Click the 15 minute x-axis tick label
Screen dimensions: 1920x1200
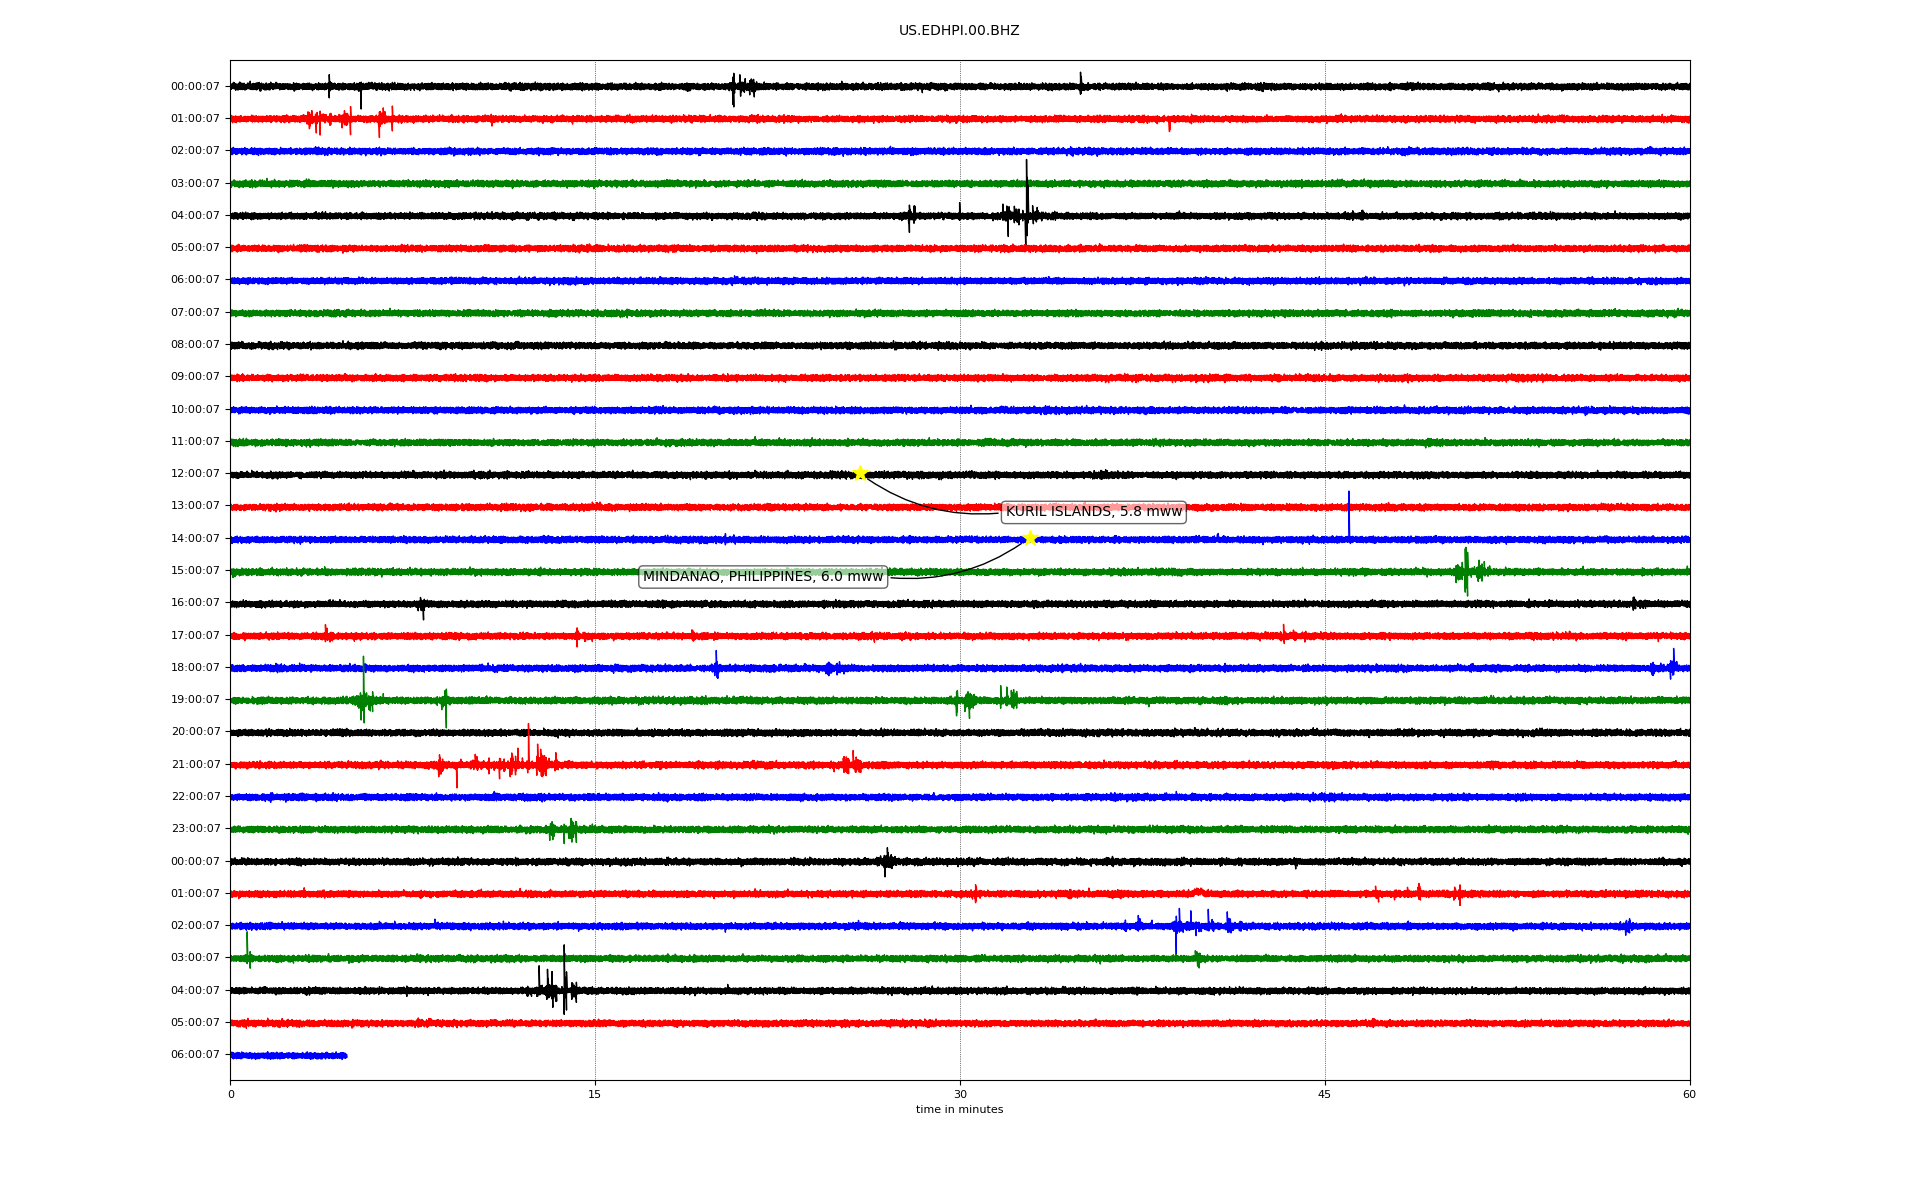click(x=595, y=1094)
